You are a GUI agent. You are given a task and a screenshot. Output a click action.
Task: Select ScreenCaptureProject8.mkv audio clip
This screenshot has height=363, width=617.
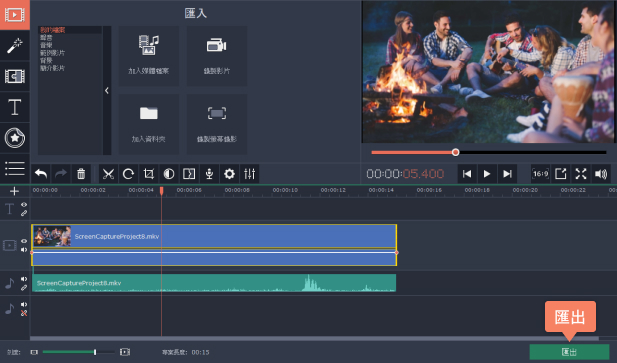point(214,283)
